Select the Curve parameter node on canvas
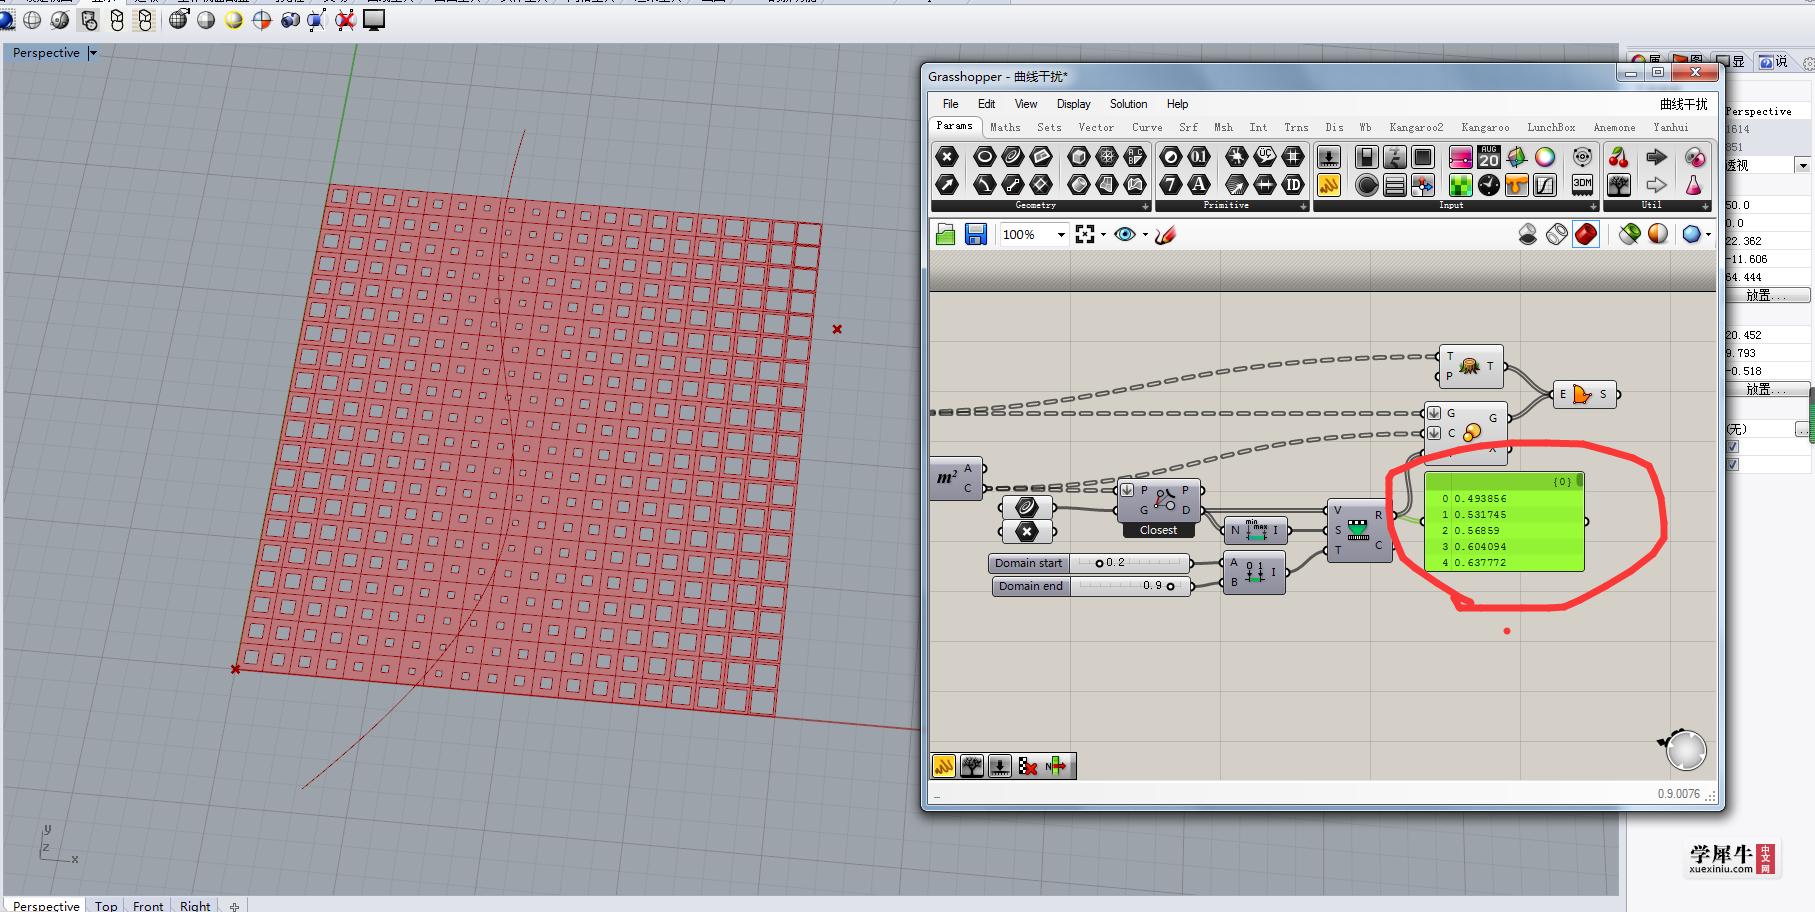1815x912 pixels. [1026, 507]
